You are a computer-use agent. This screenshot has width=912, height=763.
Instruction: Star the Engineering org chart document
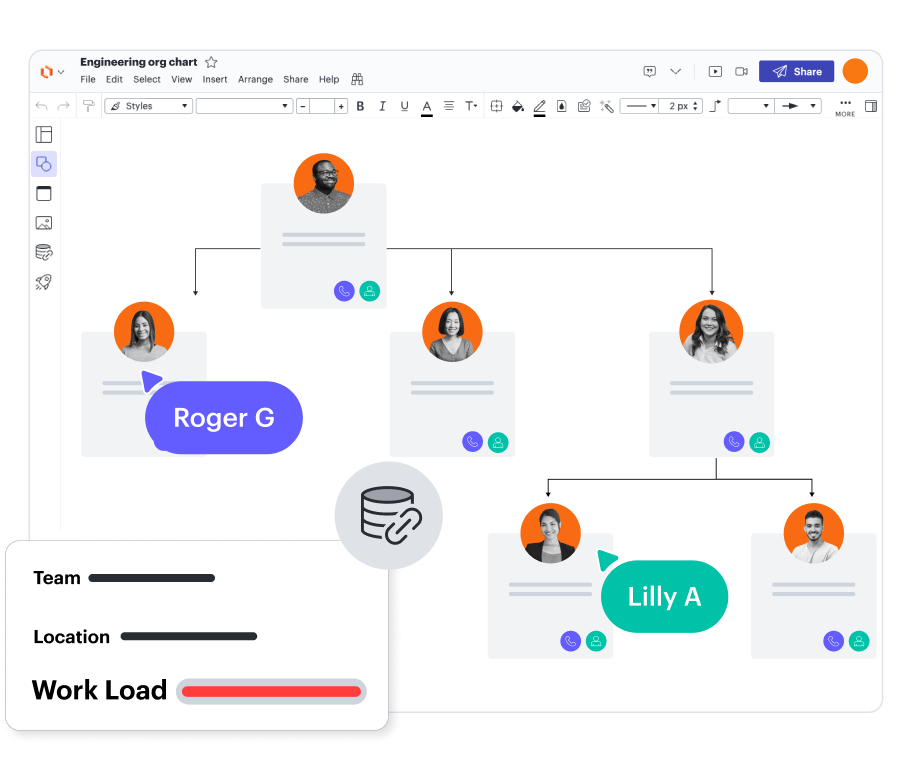(211, 62)
